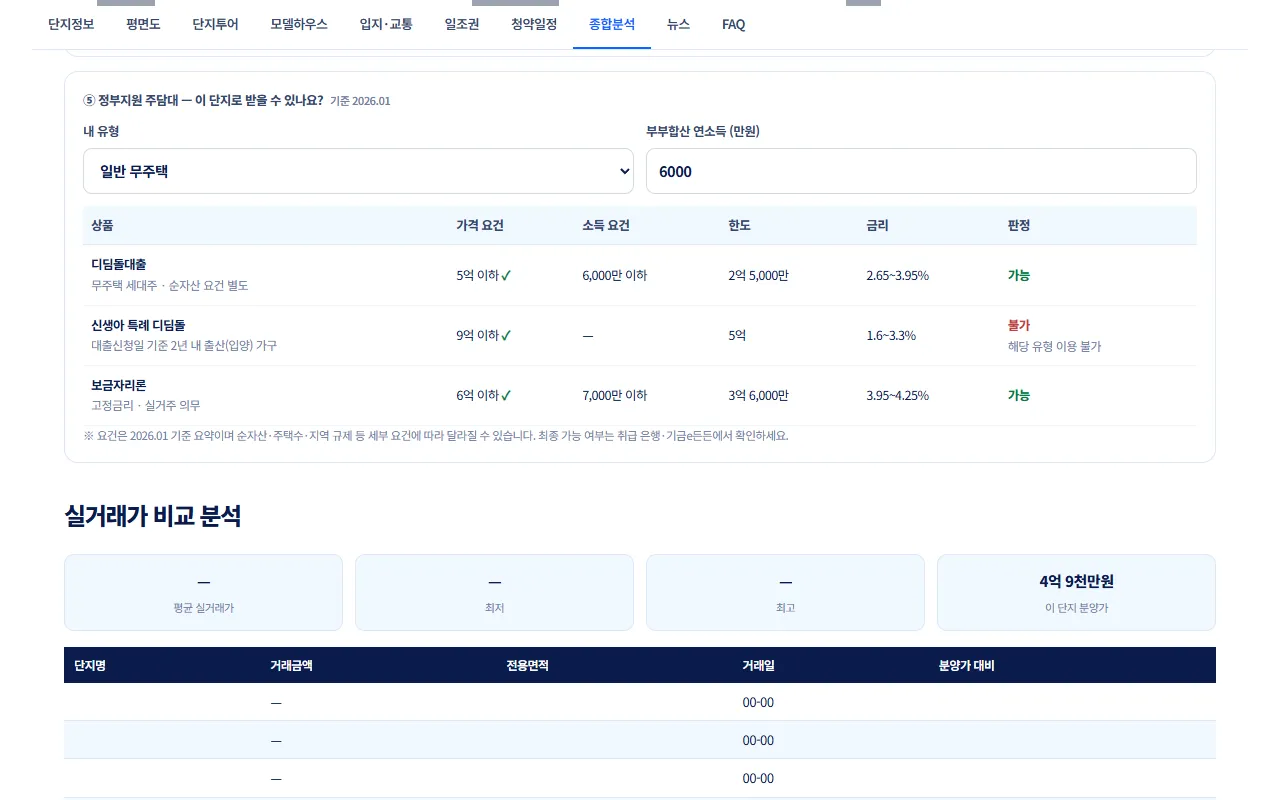Select the 디딤돌대출 product name

click(x=119, y=265)
